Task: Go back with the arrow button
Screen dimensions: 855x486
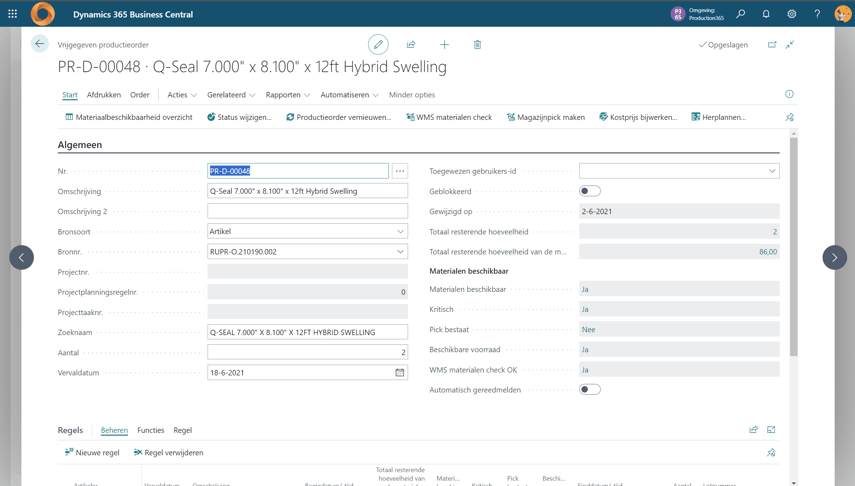Action: (40, 44)
